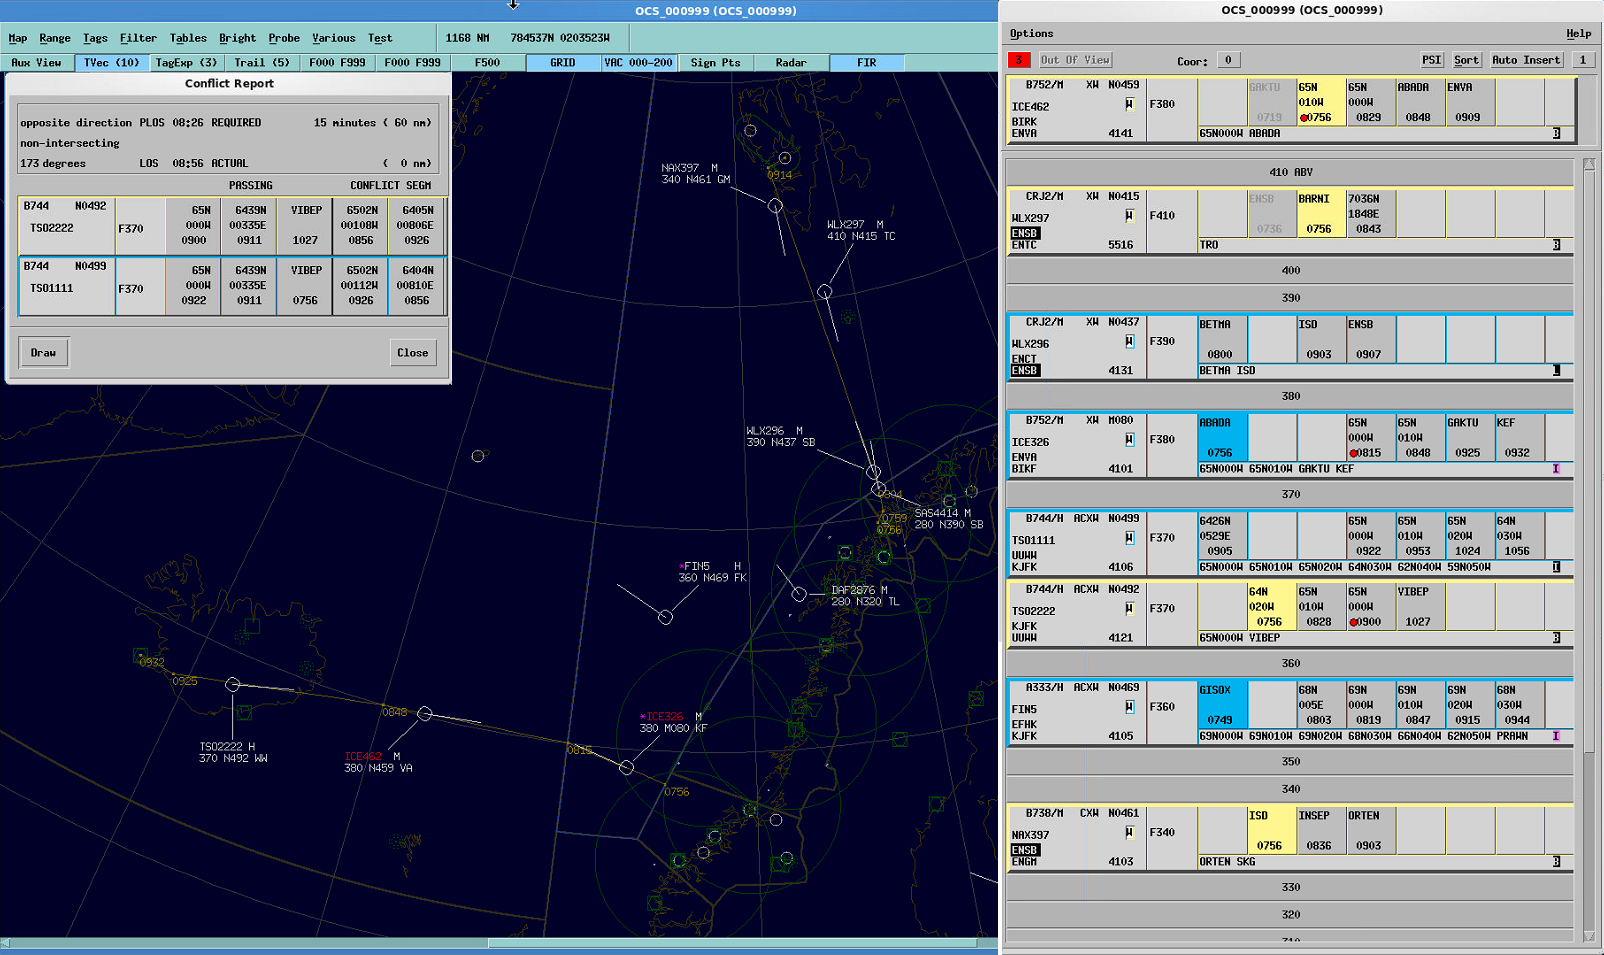Click the magenta I marker on FIN5 strip
The image size is (1604, 955).
[x=1556, y=736]
